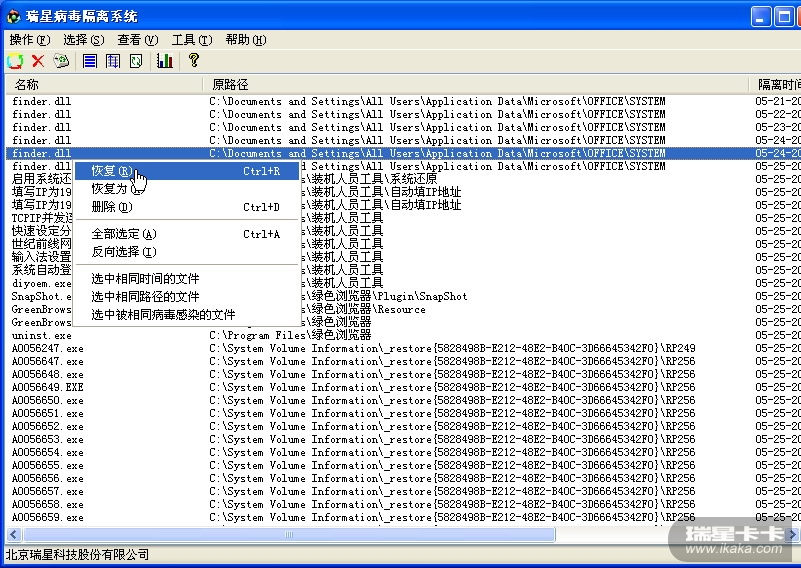Choose 删除(D) in the context menu

pyautogui.click(x=187, y=207)
